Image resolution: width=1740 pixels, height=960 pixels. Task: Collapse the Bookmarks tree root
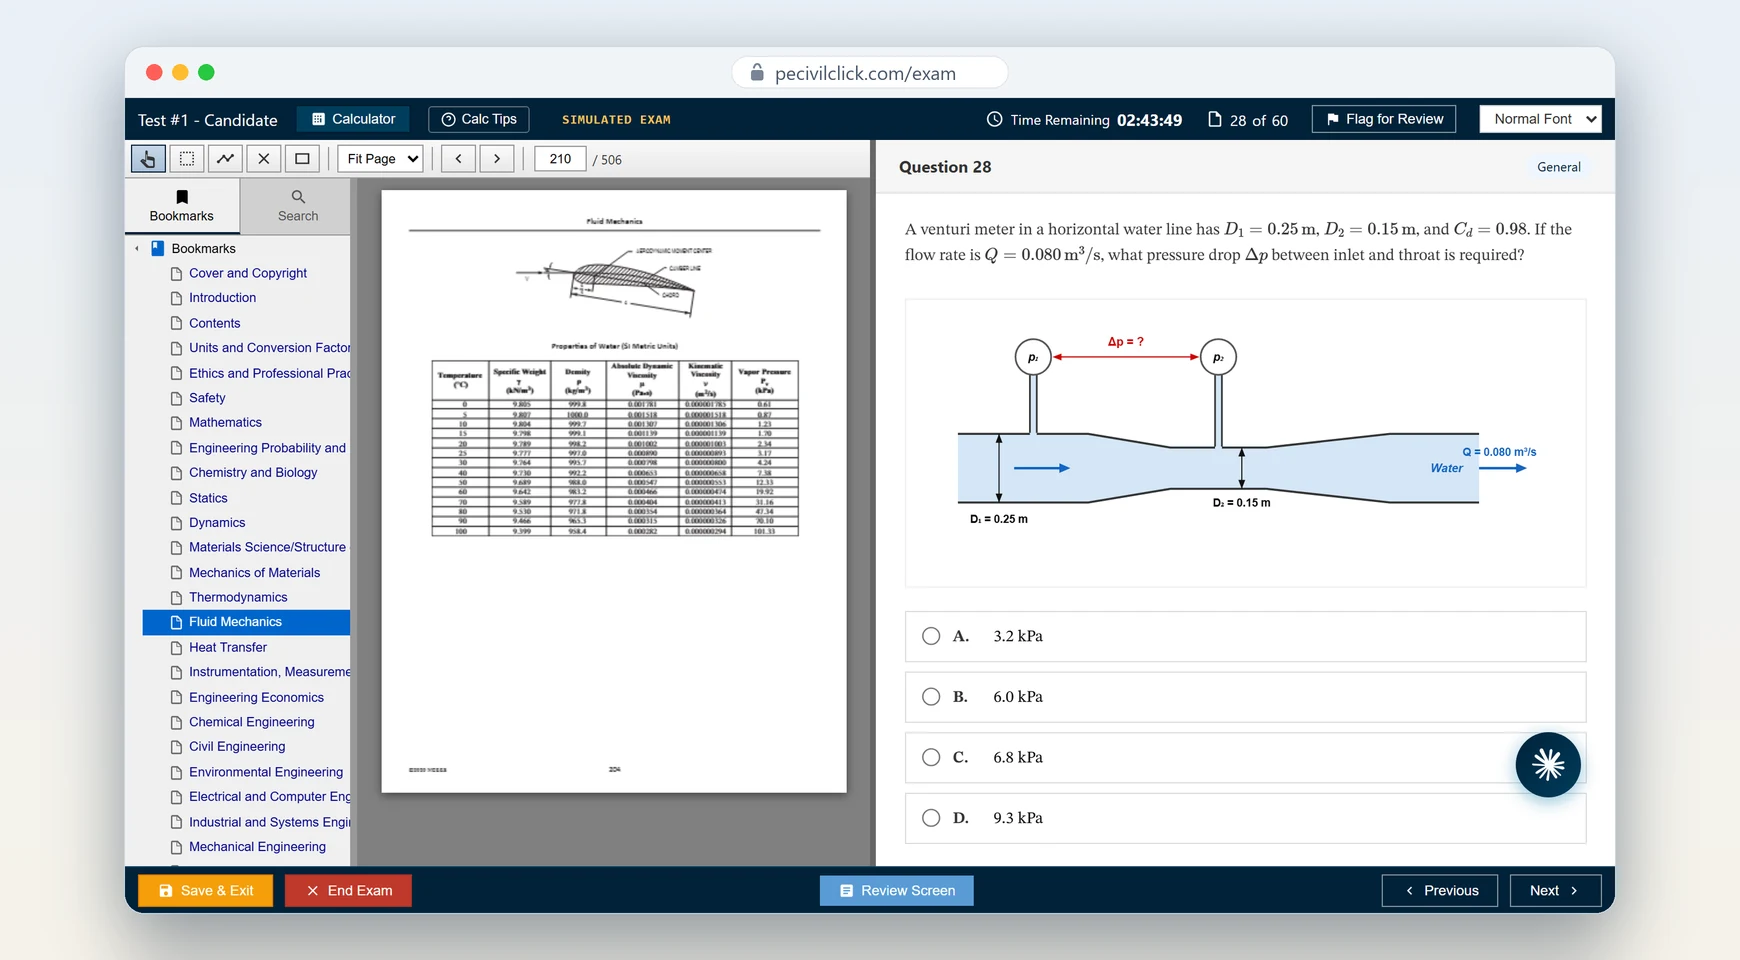point(137,248)
